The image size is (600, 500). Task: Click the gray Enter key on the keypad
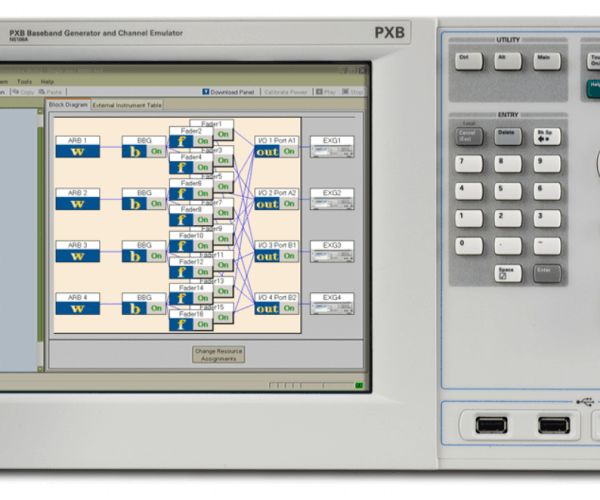click(x=547, y=274)
